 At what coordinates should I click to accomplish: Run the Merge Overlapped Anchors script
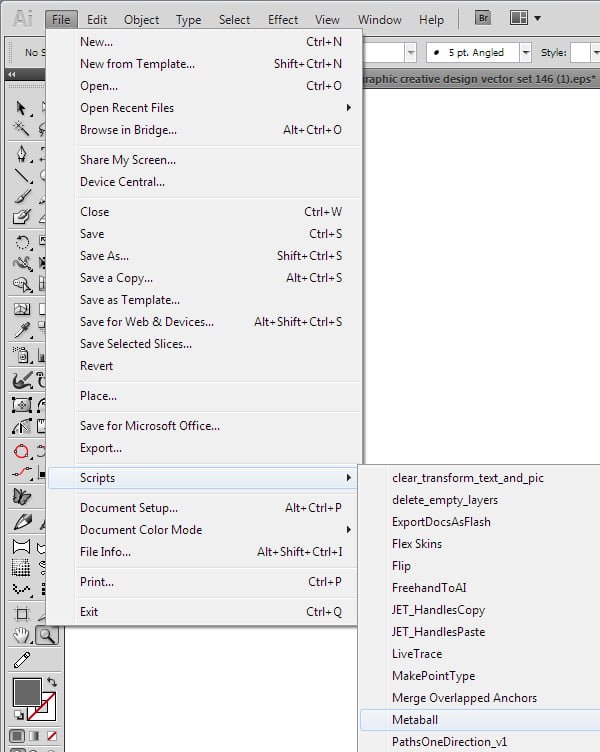click(x=480, y=698)
